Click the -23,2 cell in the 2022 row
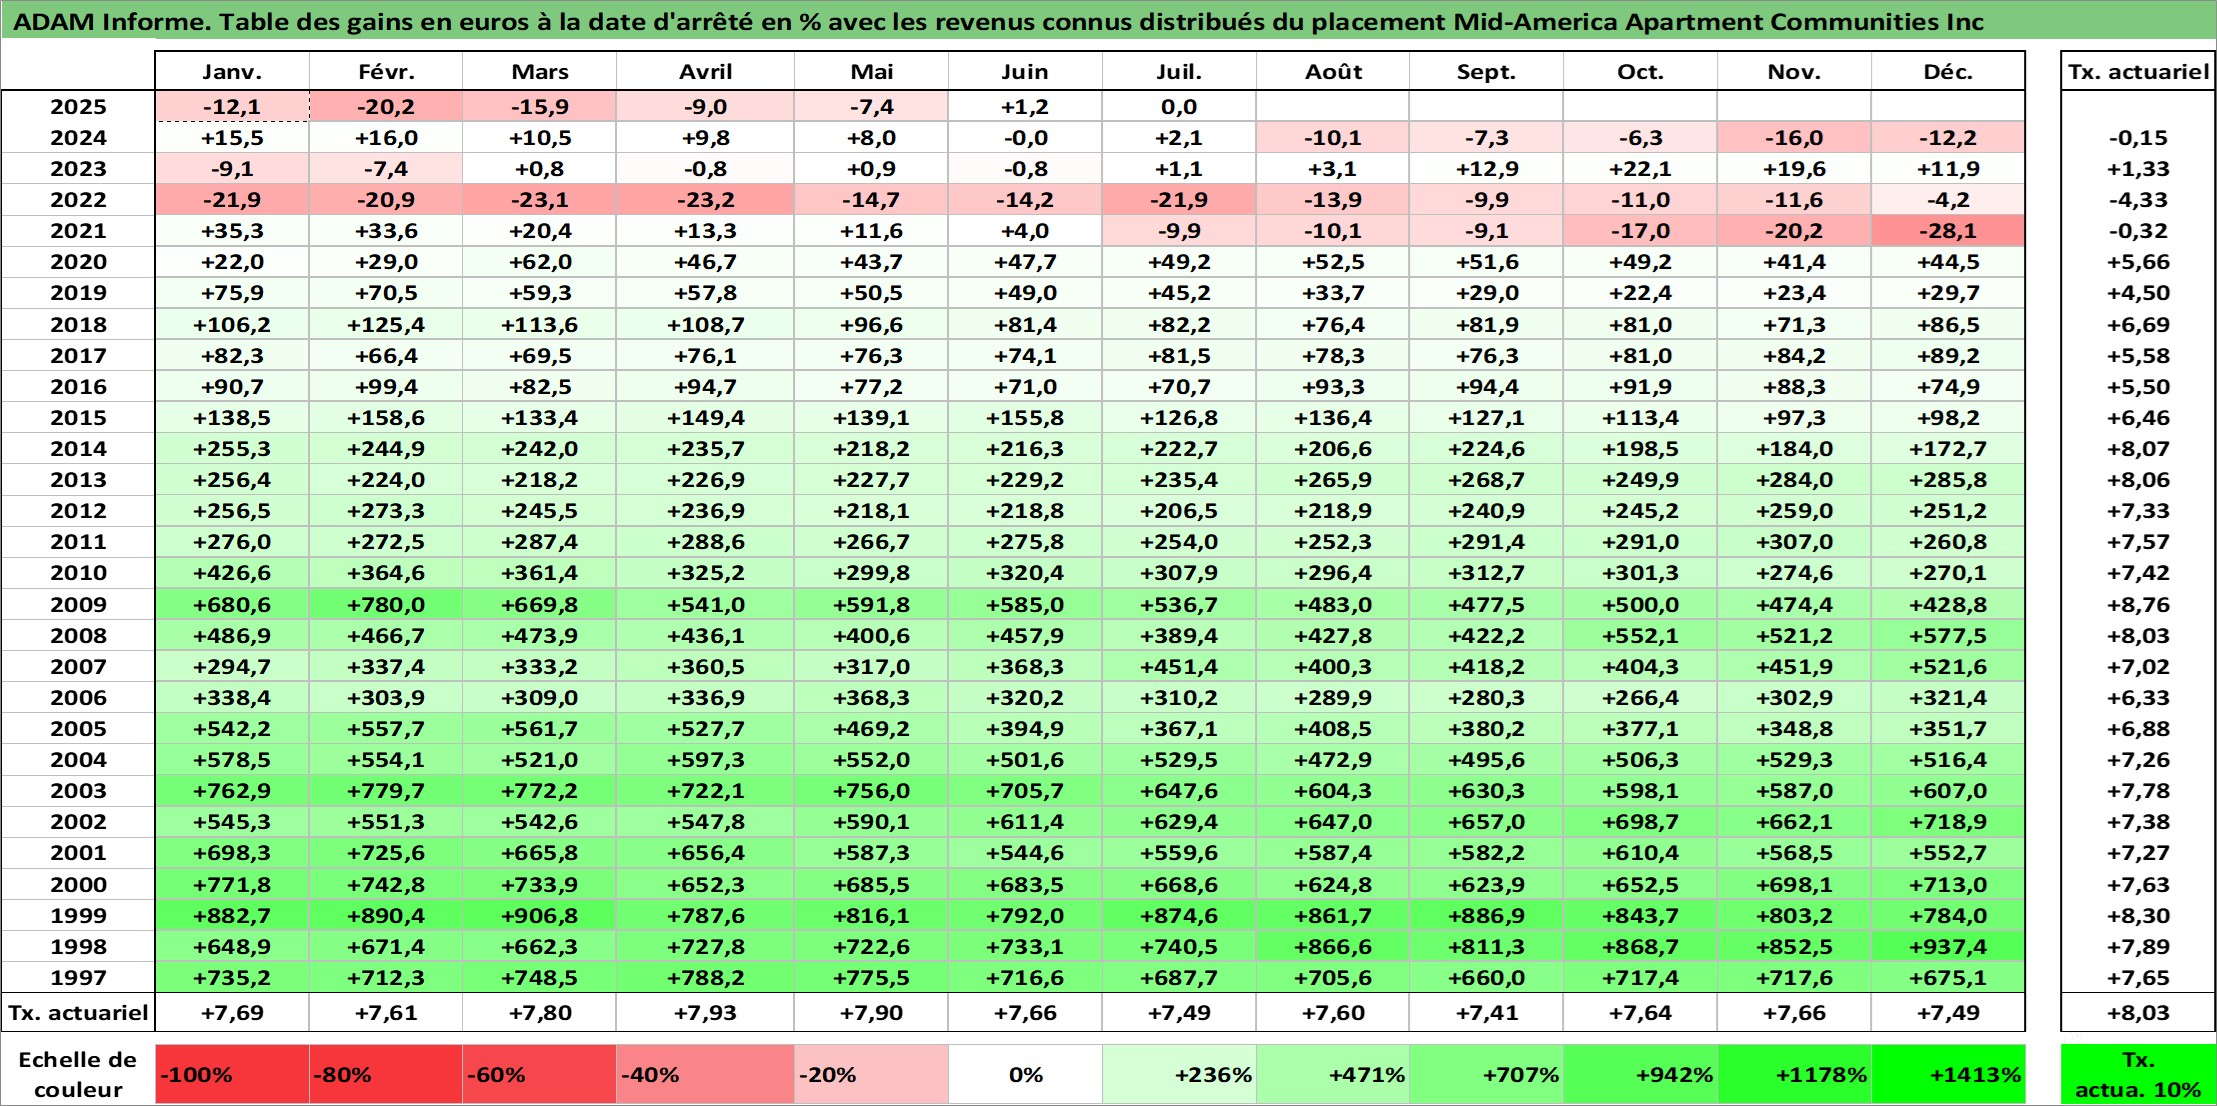This screenshot has width=2217, height=1106. click(706, 200)
